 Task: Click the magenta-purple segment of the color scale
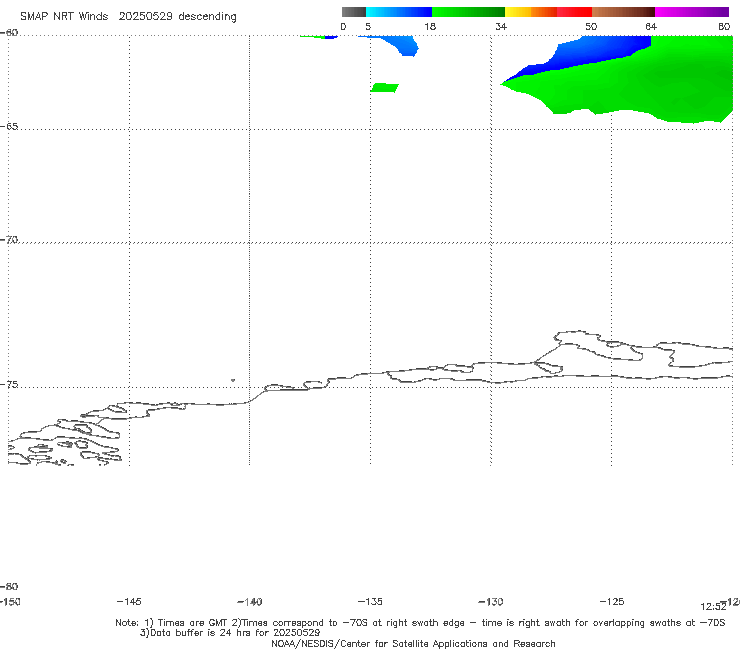point(692,12)
